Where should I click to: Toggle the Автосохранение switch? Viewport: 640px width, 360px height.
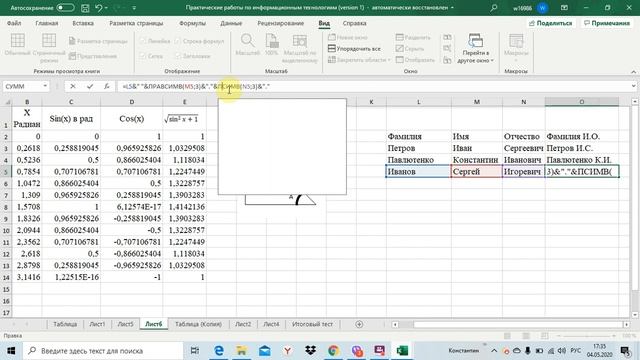[x=65, y=8]
